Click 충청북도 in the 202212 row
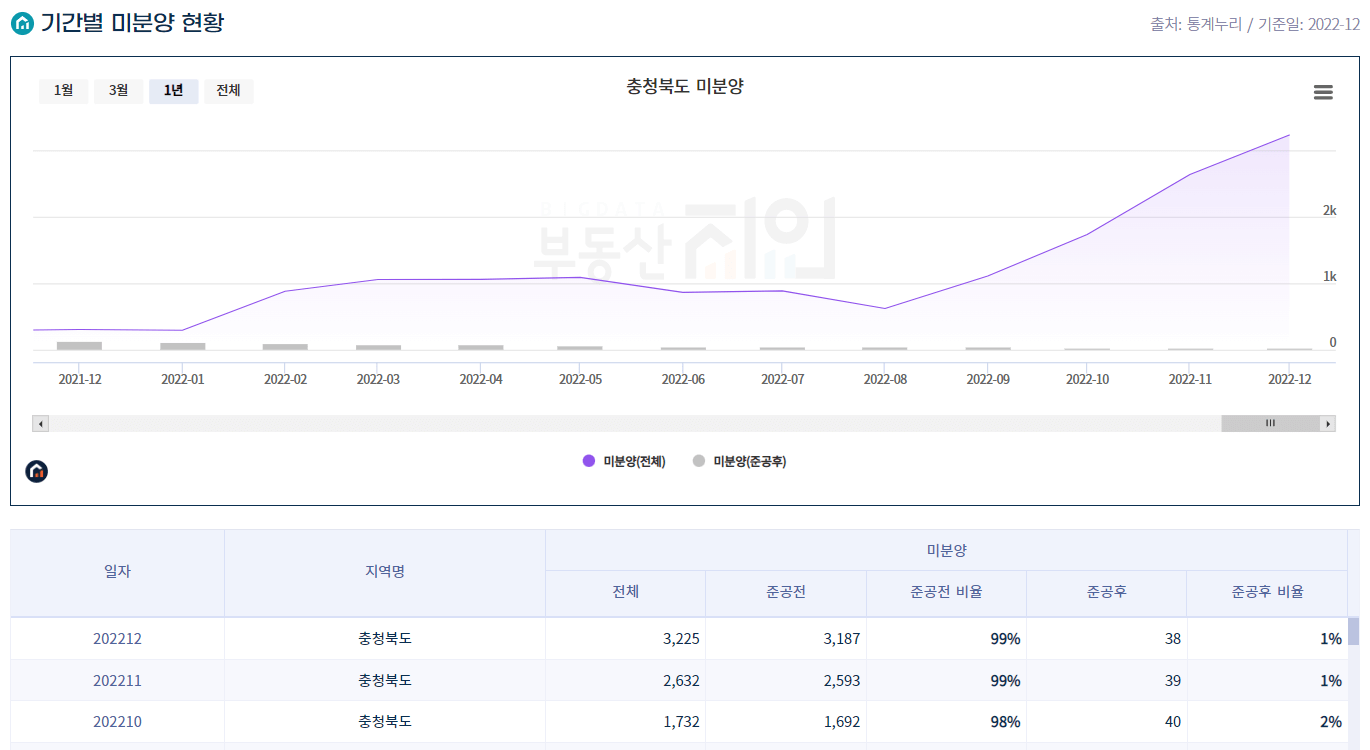This screenshot has width=1370, height=750. pos(385,639)
